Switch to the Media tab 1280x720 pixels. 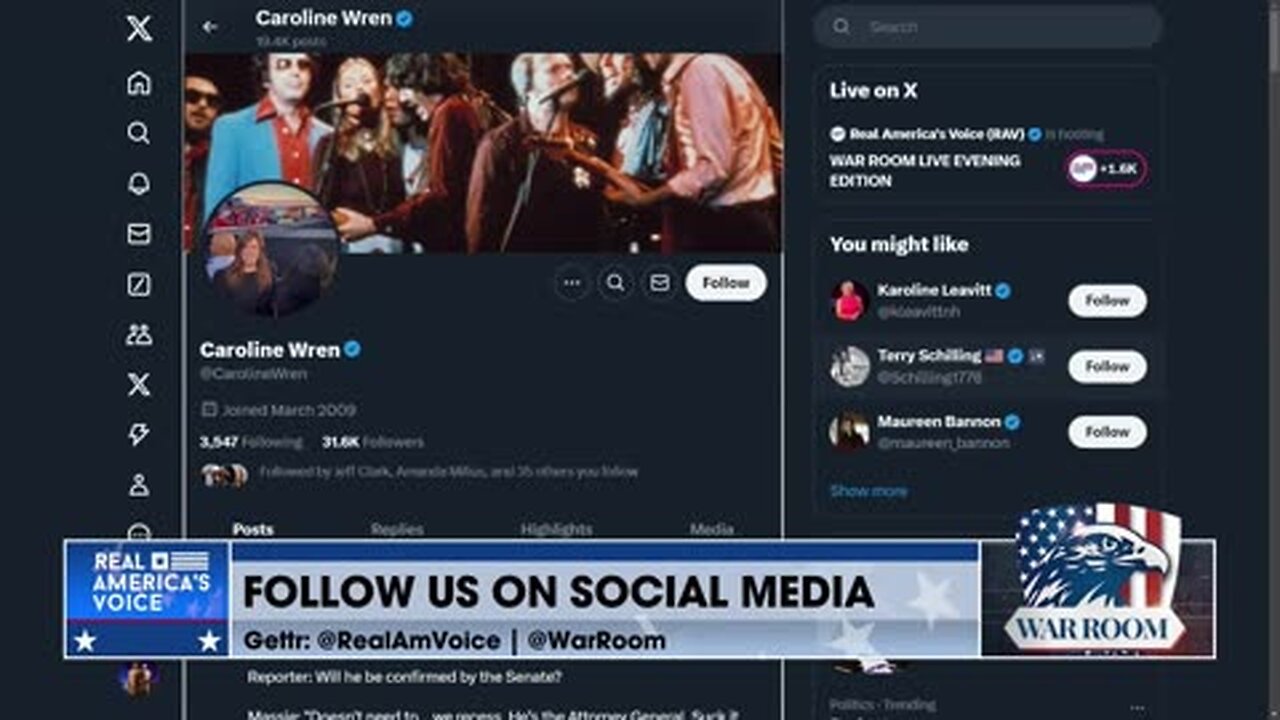[x=712, y=529]
